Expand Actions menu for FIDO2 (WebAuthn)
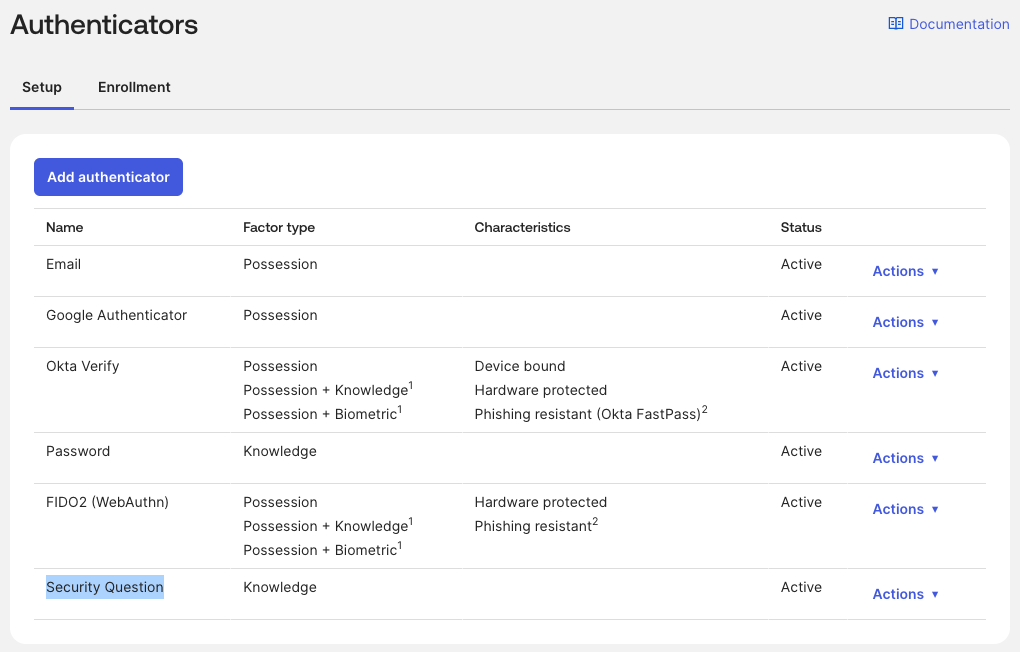 [905, 509]
